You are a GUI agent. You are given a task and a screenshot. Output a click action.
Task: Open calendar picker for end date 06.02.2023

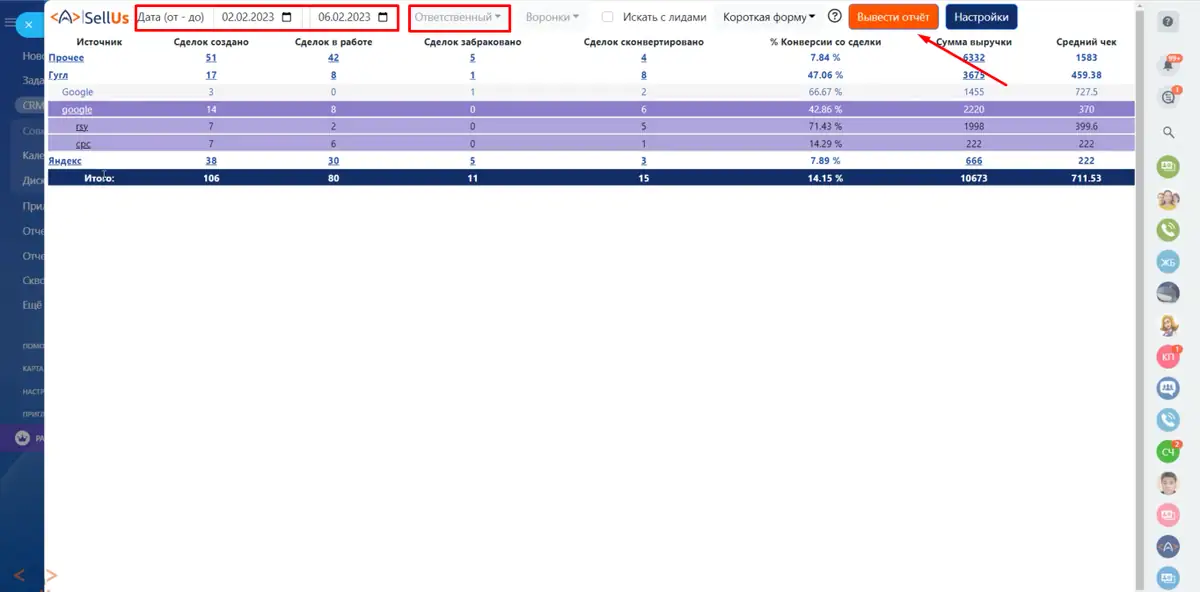[x=383, y=17]
